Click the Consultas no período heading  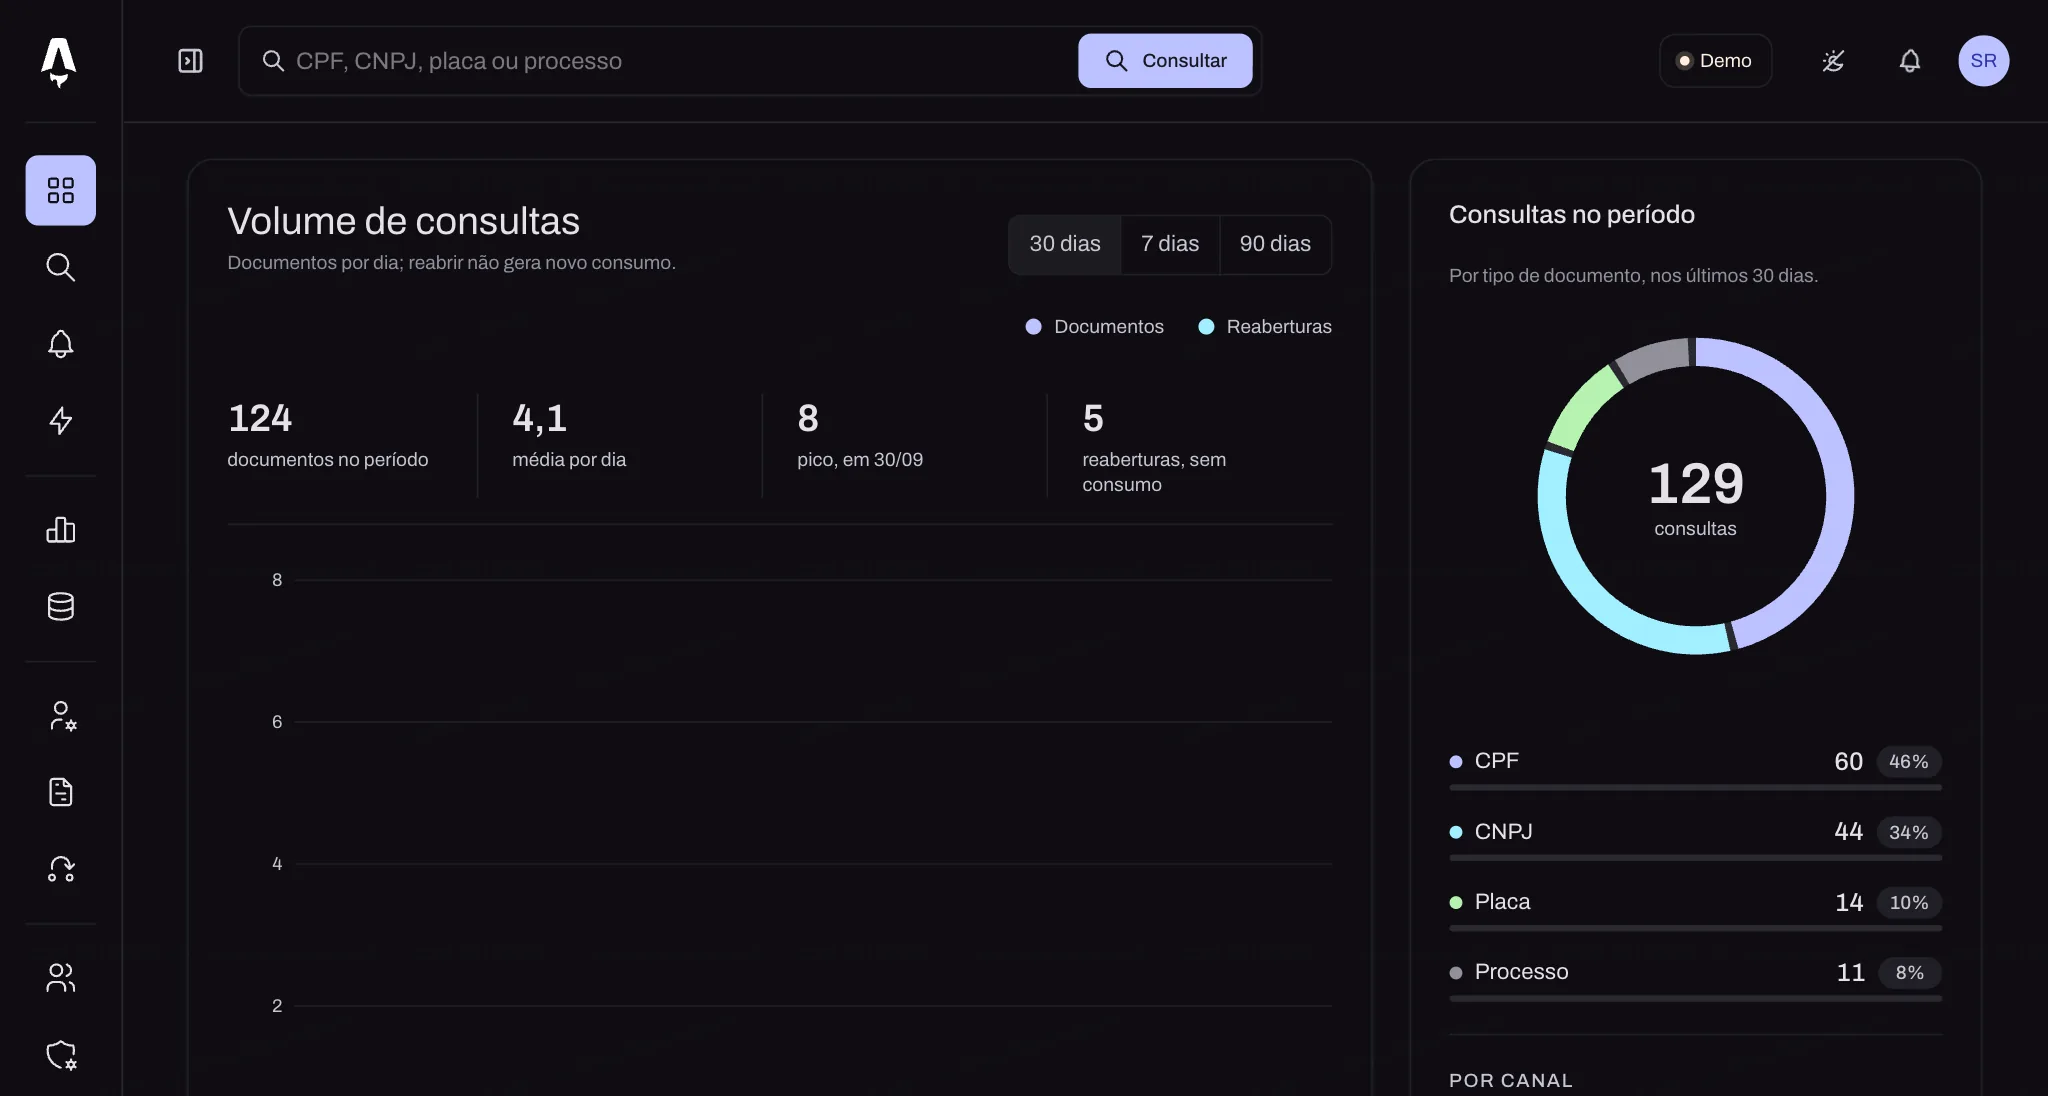coord(1572,214)
